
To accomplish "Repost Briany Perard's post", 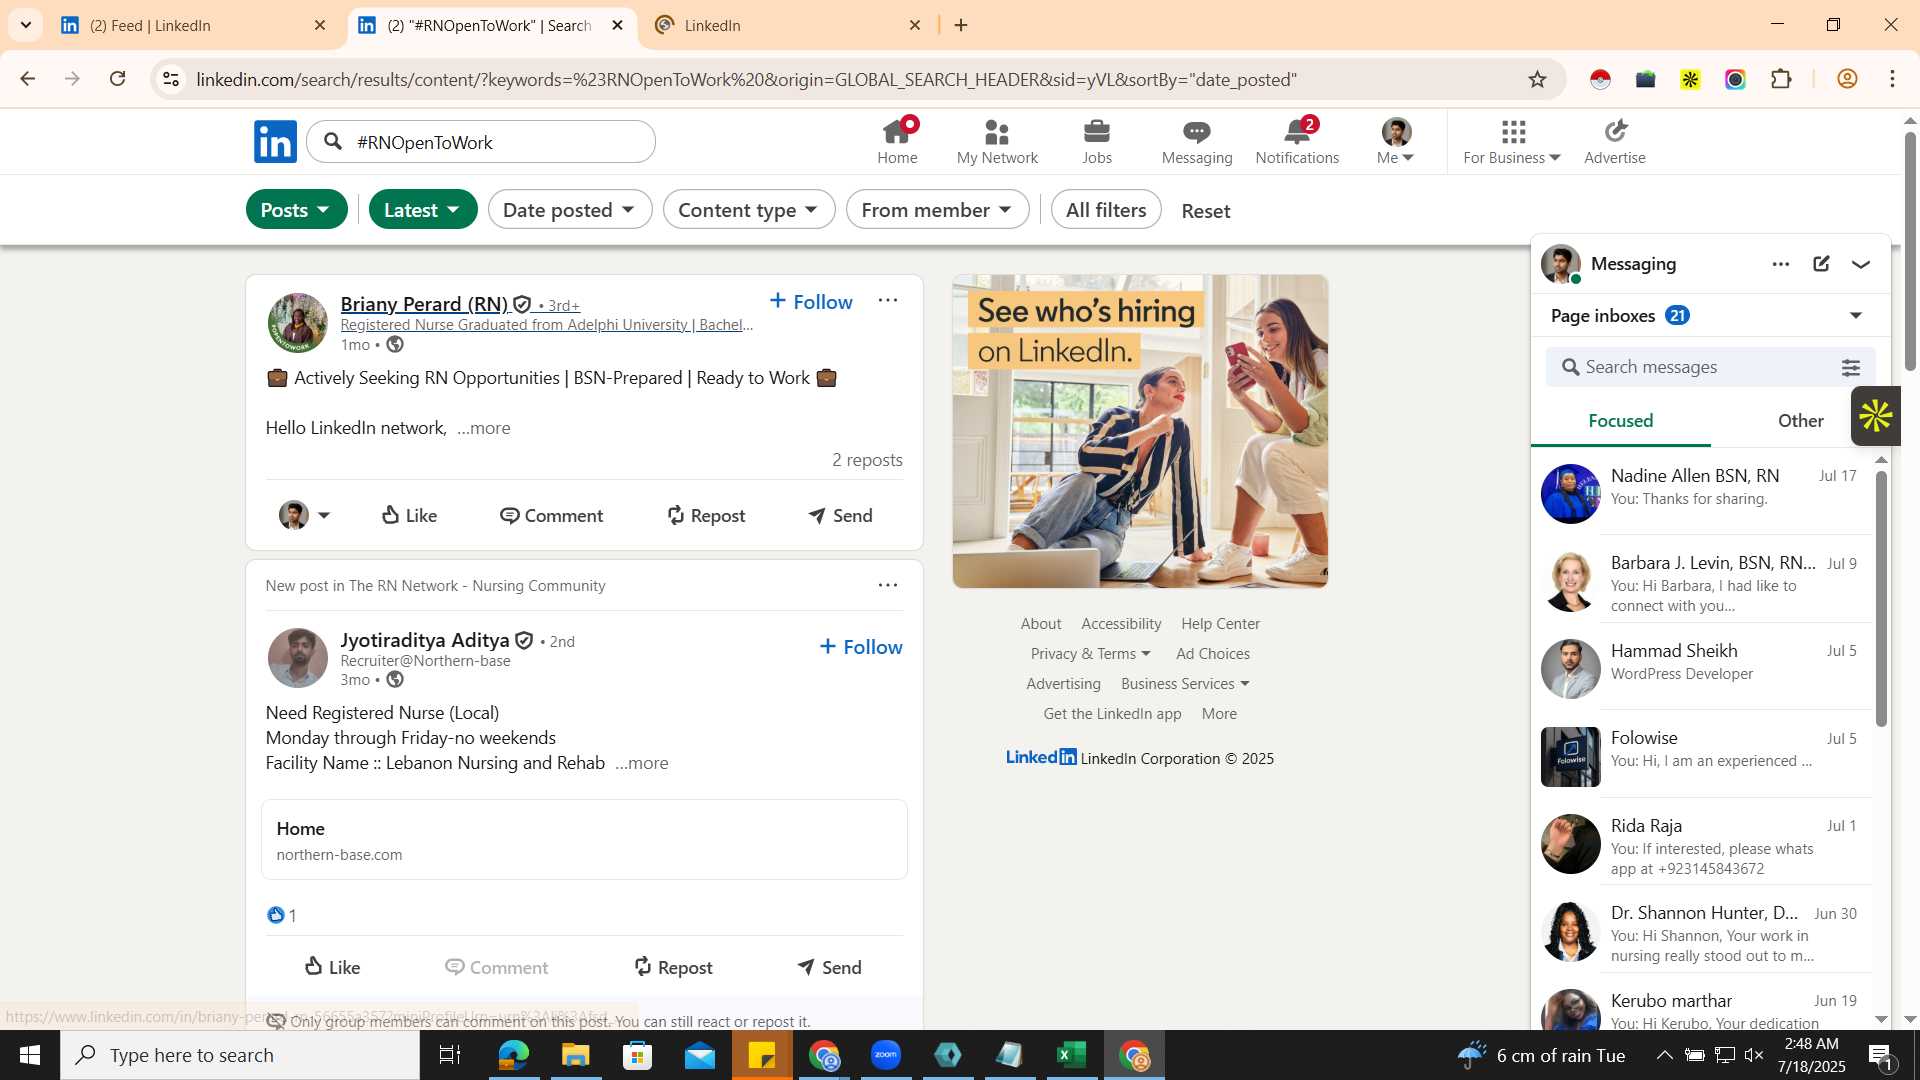I will click(706, 515).
